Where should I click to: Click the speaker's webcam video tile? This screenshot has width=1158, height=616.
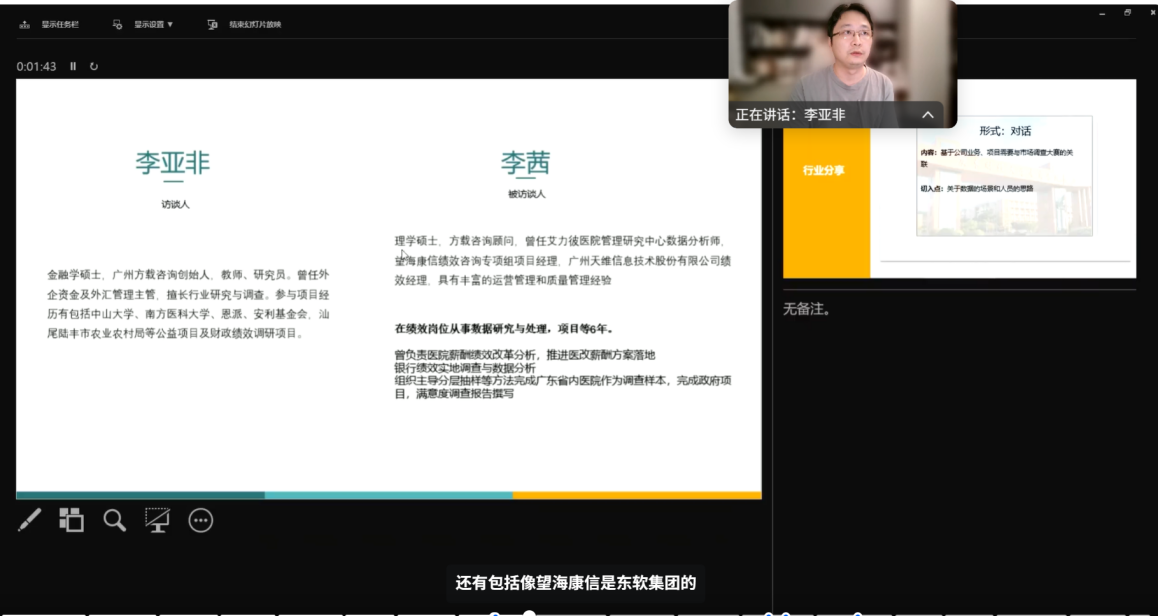click(842, 50)
